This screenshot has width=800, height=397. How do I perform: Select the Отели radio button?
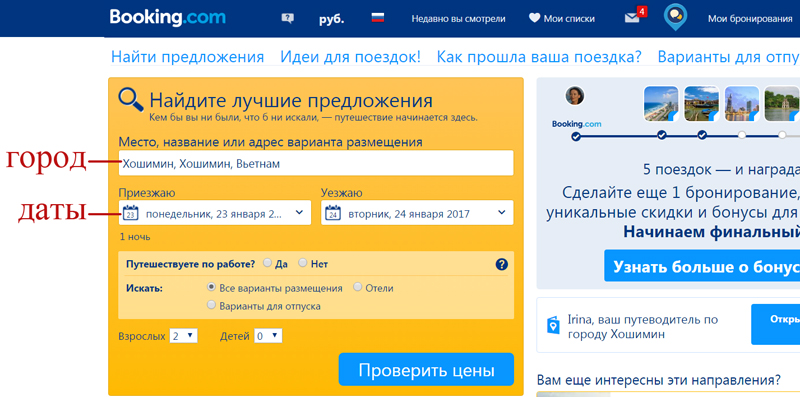(x=358, y=287)
